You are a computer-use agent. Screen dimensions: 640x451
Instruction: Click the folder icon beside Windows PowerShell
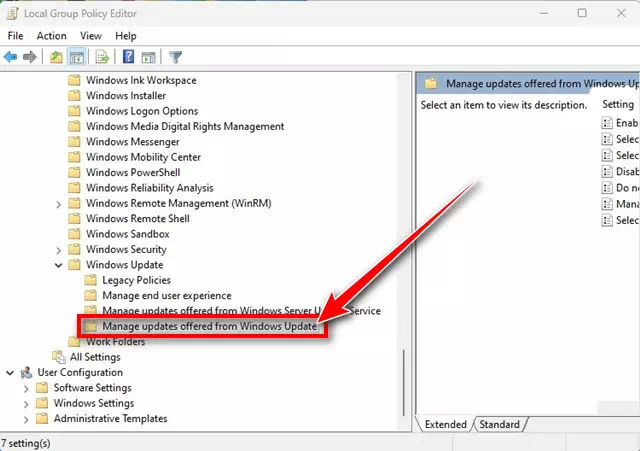74,172
